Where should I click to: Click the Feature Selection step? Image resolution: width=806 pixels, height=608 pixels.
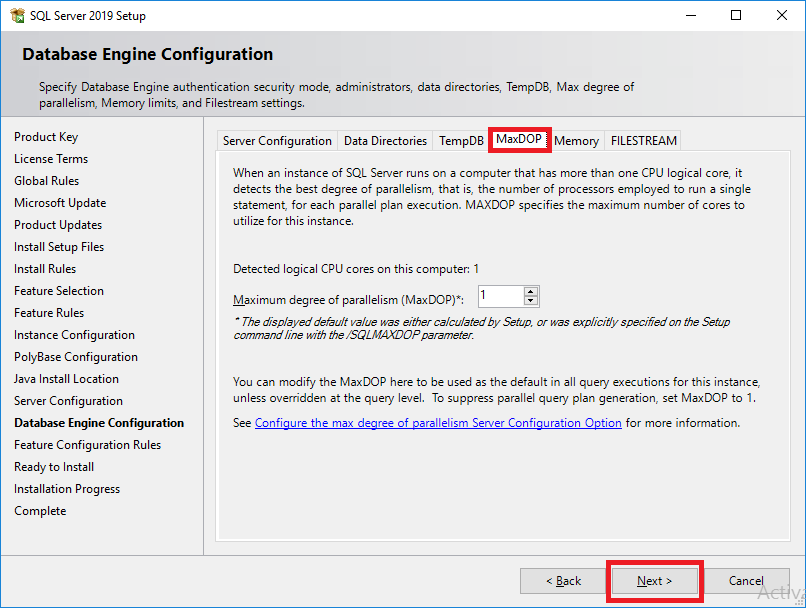(x=59, y=291)
